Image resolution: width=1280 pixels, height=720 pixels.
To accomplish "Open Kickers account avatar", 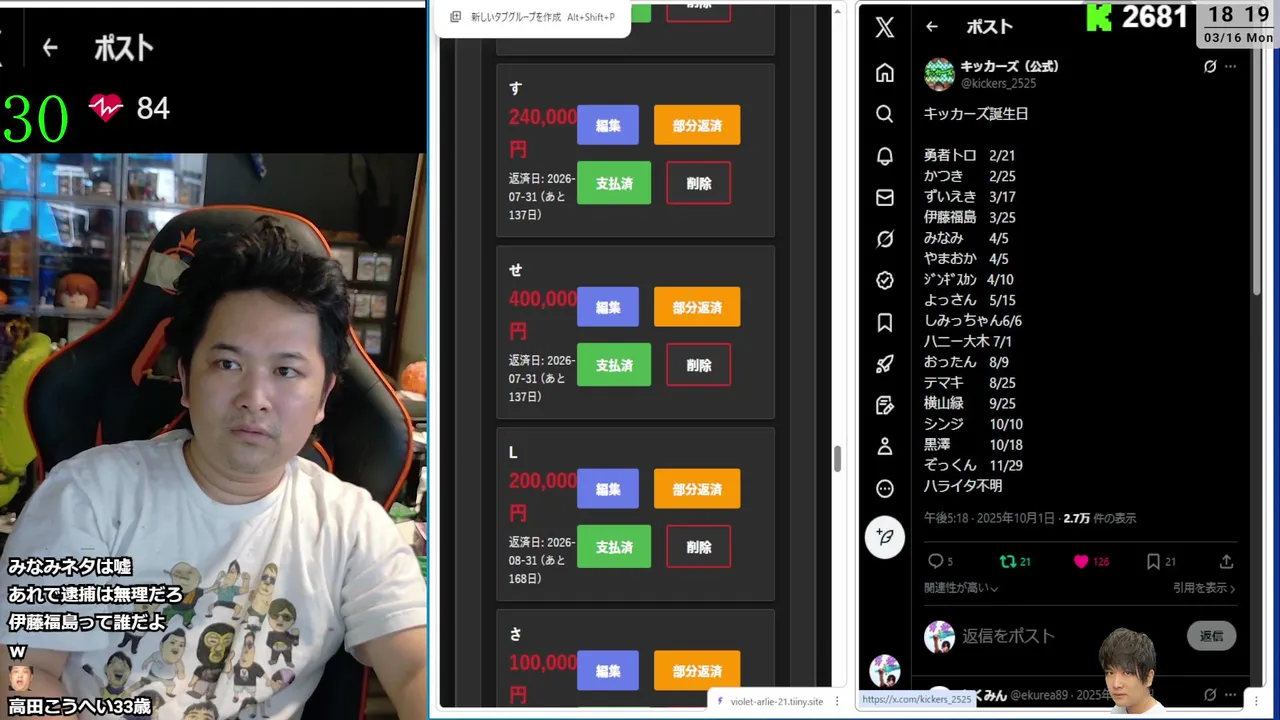I will 939,74.
